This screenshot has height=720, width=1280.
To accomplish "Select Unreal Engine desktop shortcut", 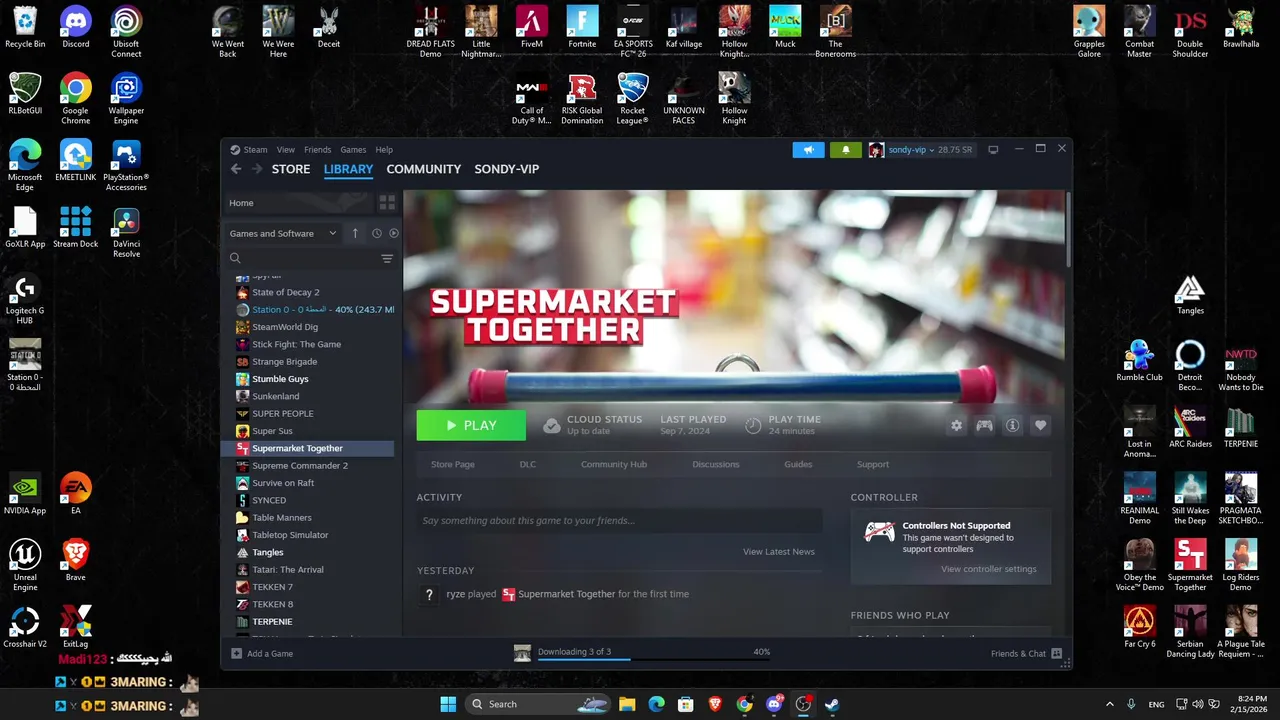I will click(x=25, y=565).
